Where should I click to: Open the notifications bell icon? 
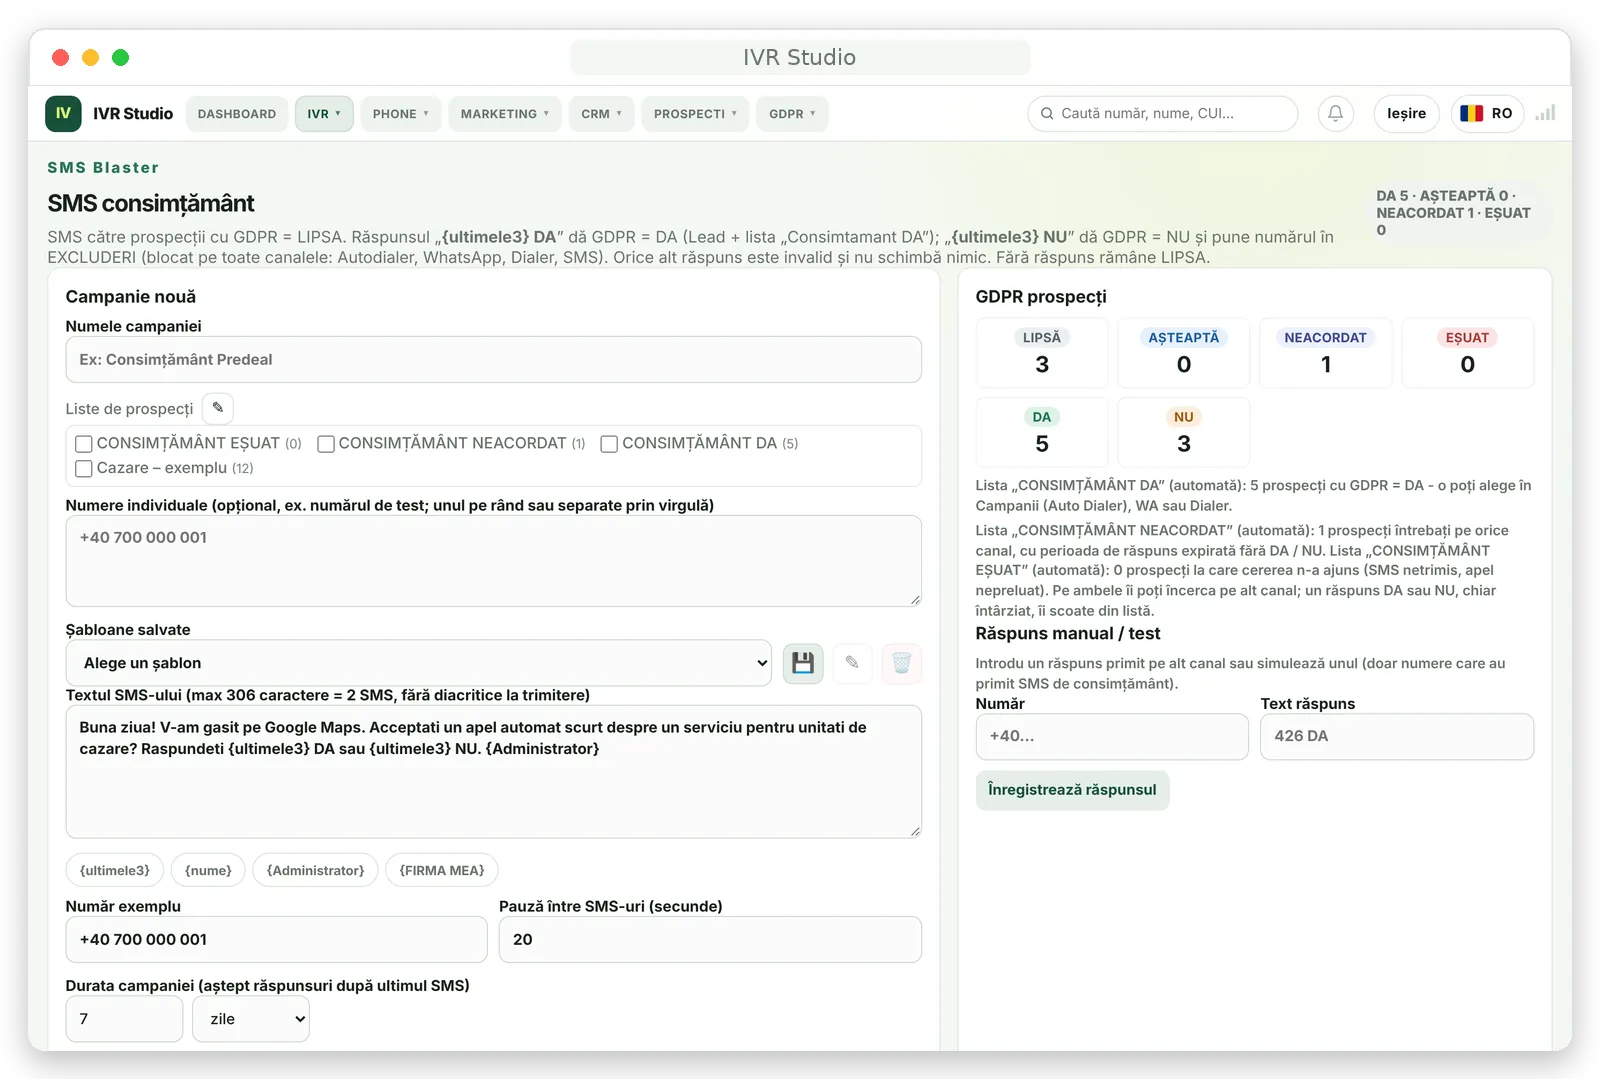coord(1335,114)
